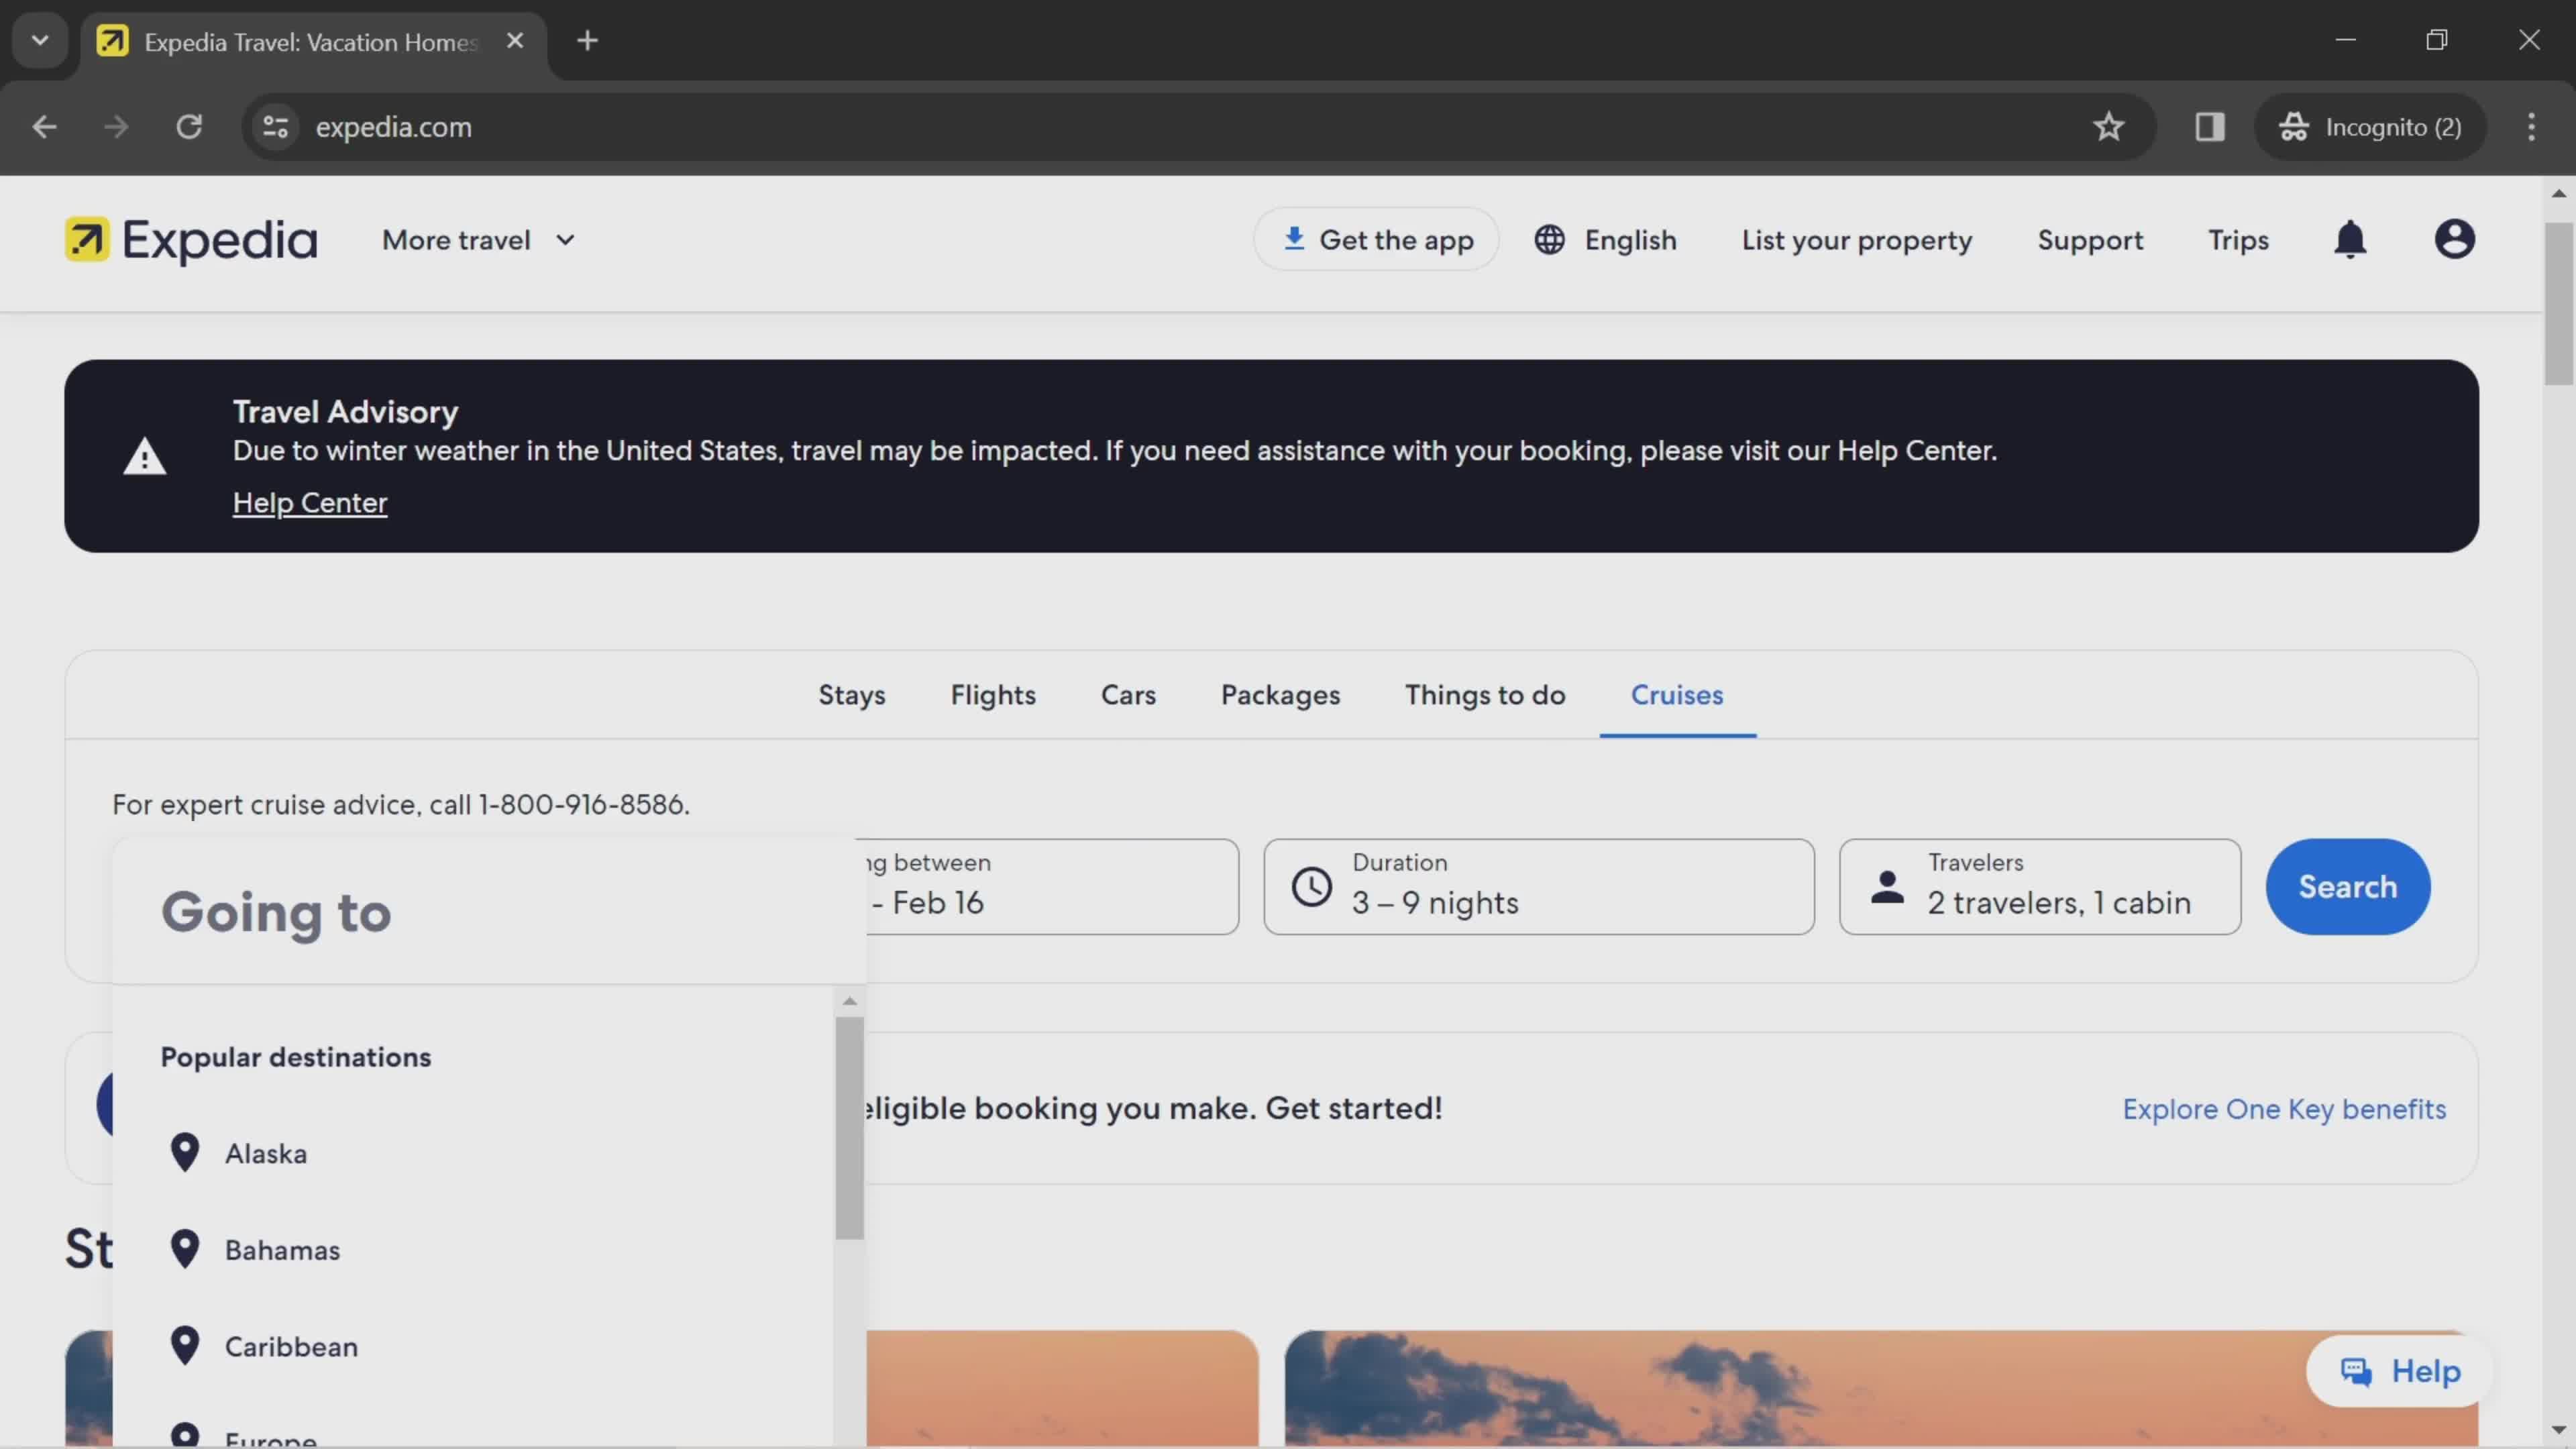Click the Popular destinations heading

pos(296,1057)
